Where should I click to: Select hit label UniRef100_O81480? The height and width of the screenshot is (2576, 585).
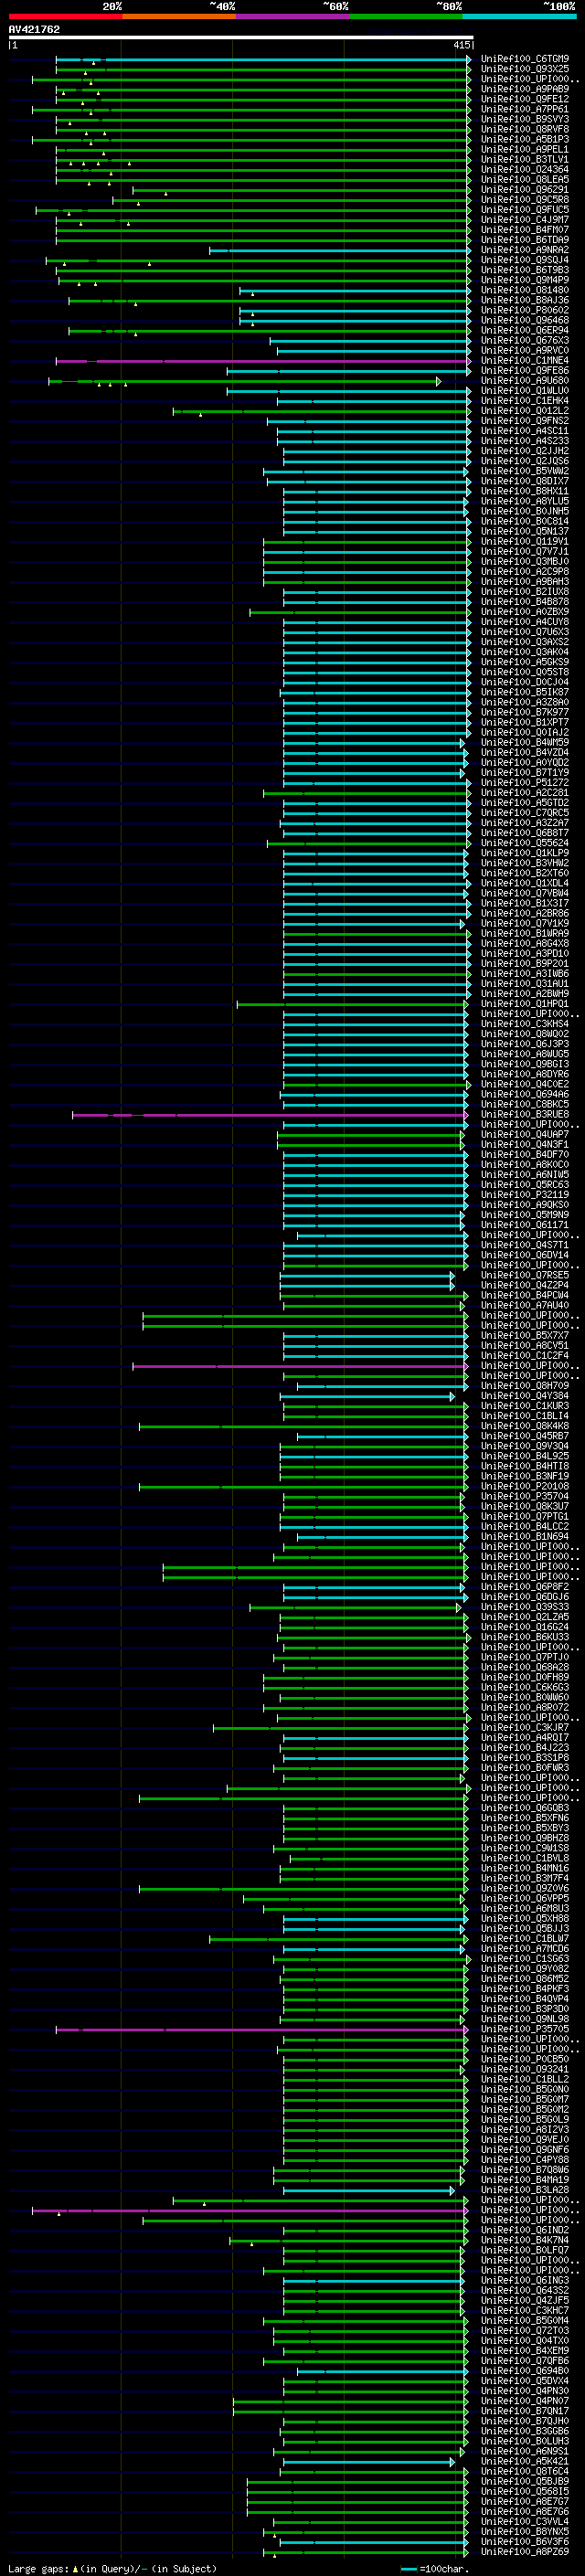pyautogui.click(x=525, y=290)
